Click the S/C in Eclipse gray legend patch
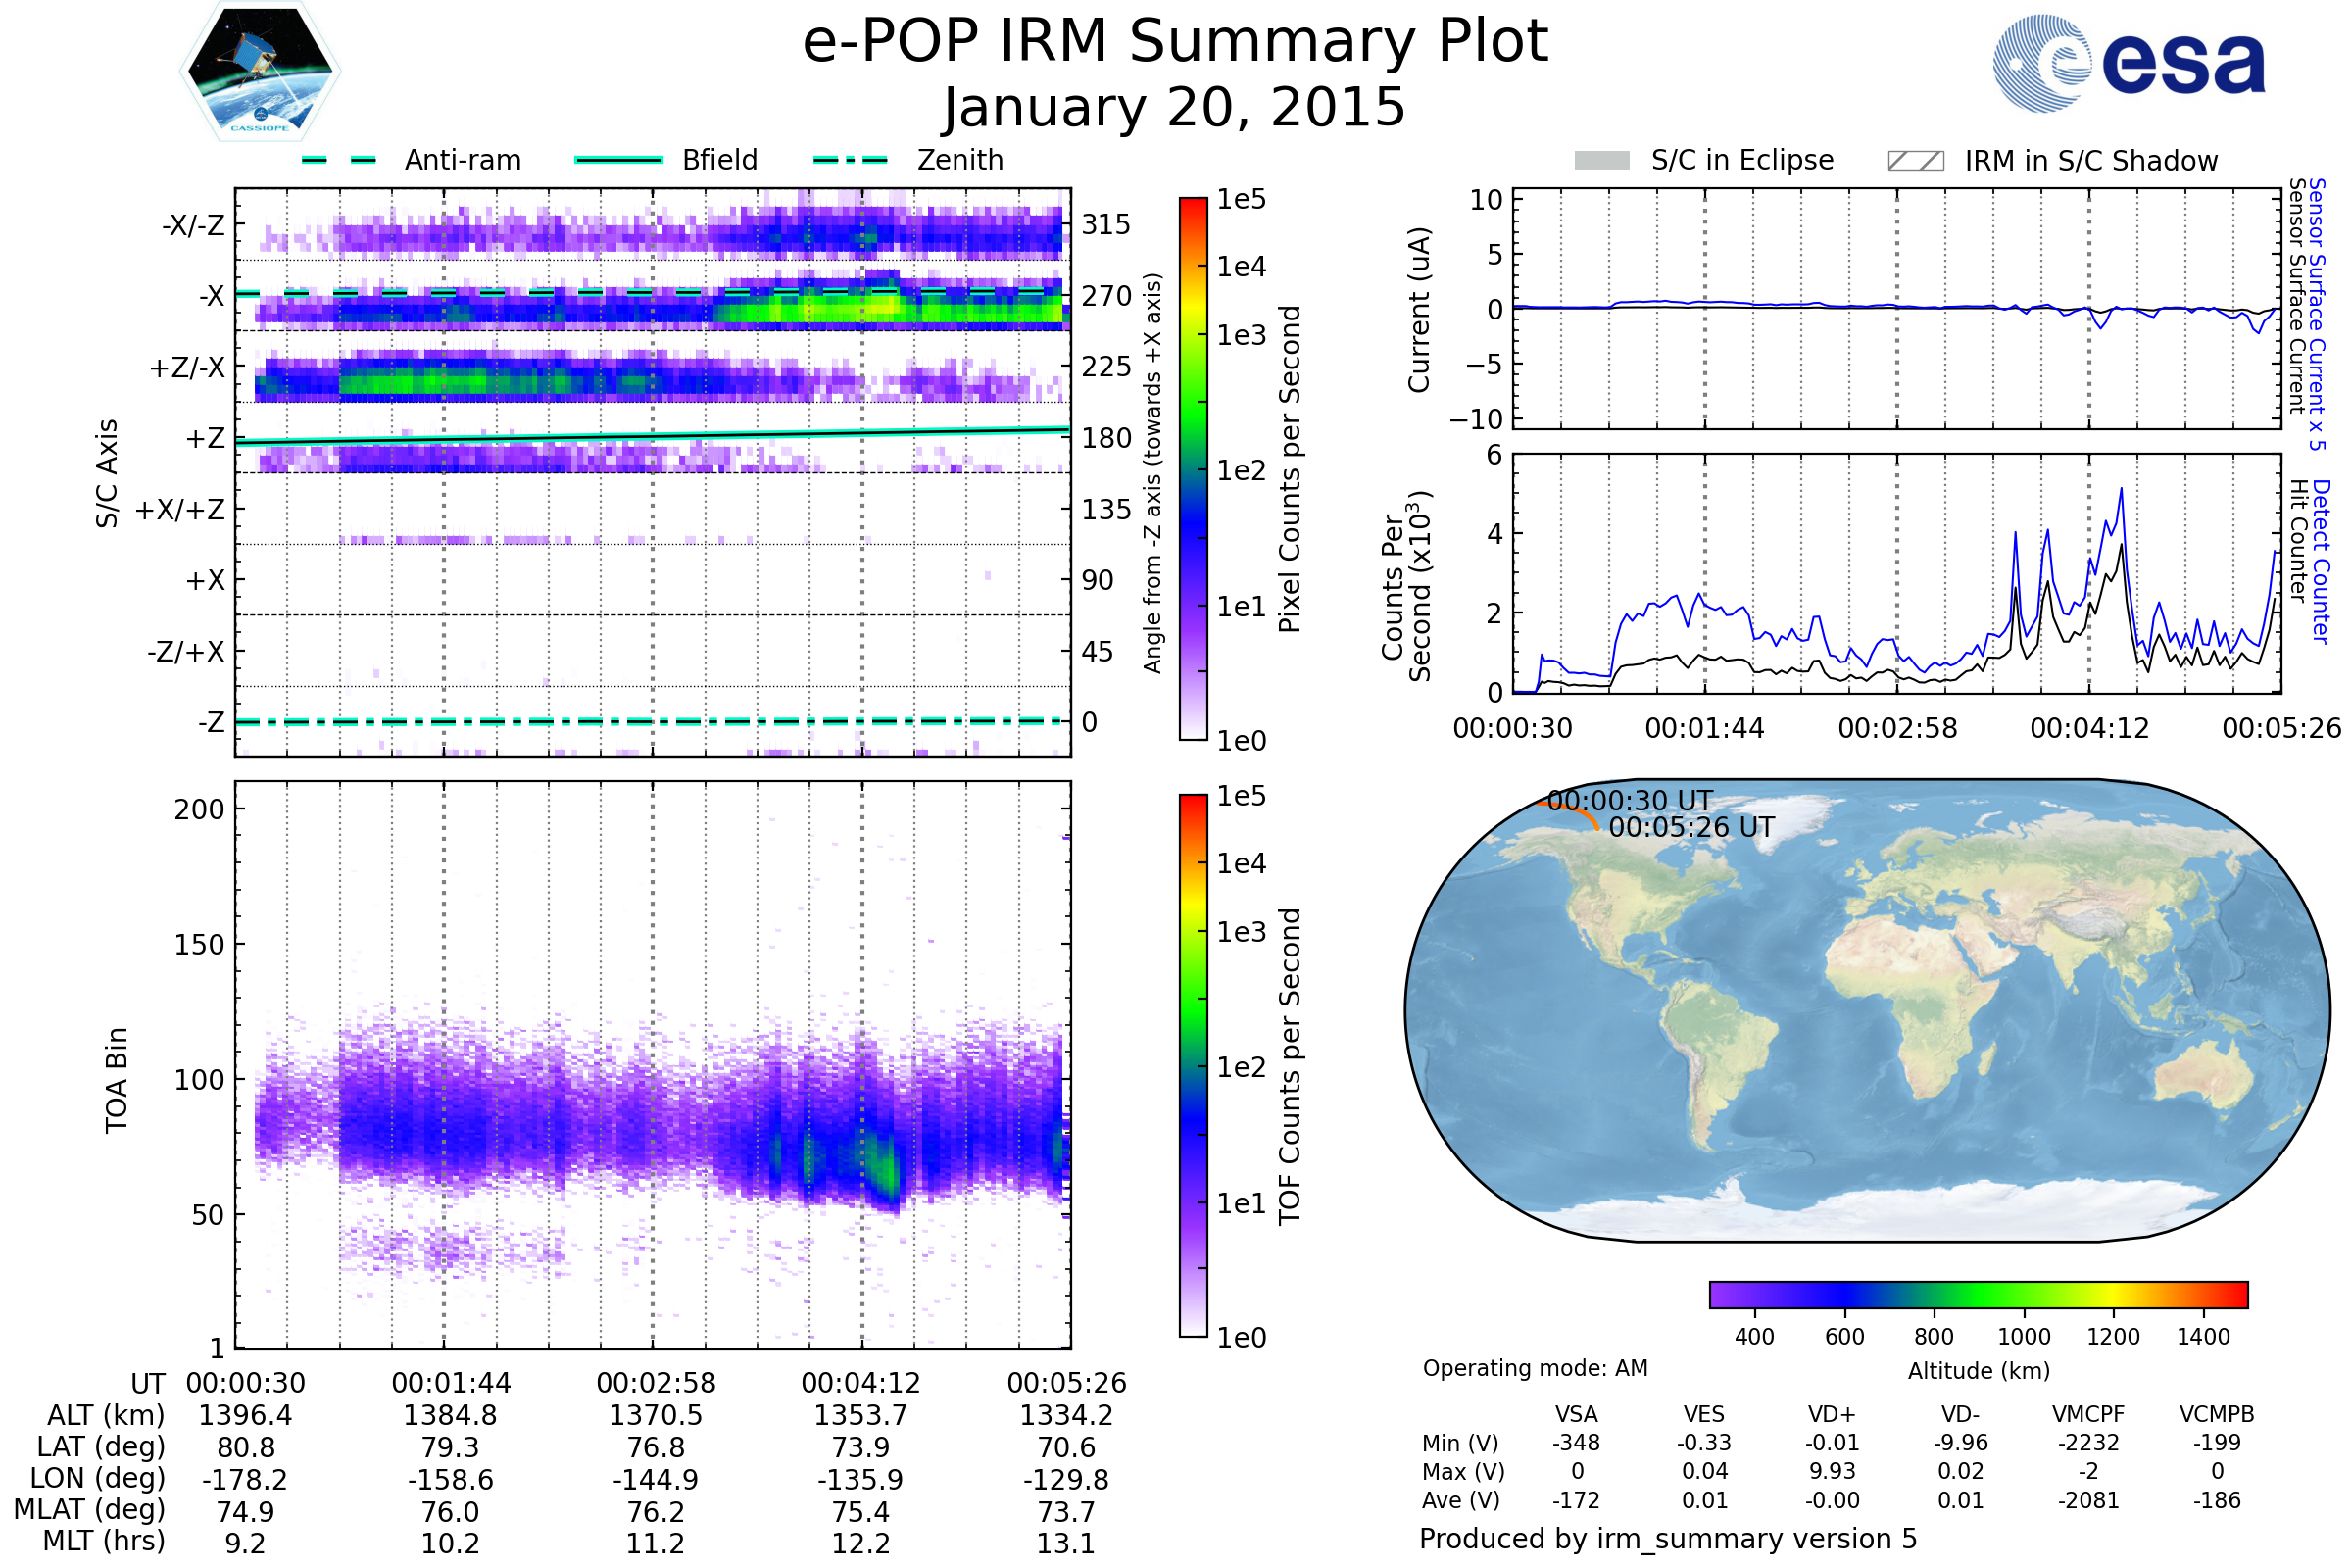Viewport: 2352px width, 1568px height. [1601, 161]
